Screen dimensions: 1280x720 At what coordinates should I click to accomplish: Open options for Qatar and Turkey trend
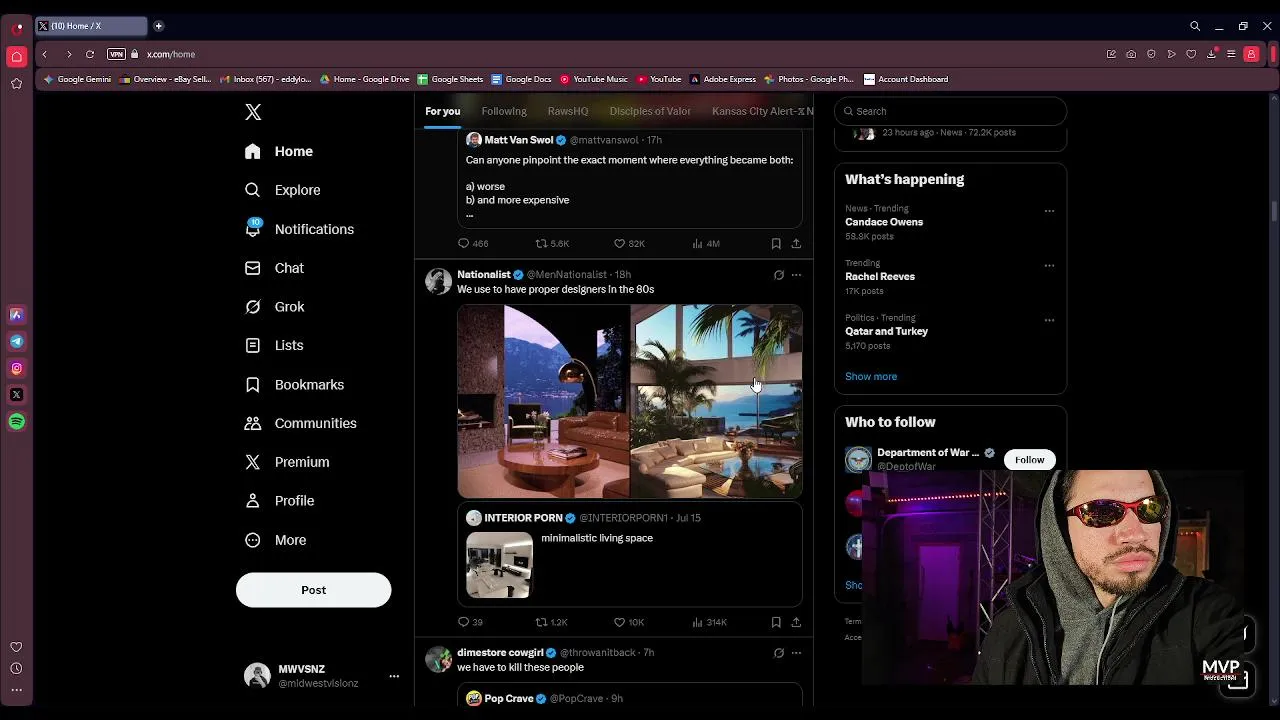(1049, 321)
